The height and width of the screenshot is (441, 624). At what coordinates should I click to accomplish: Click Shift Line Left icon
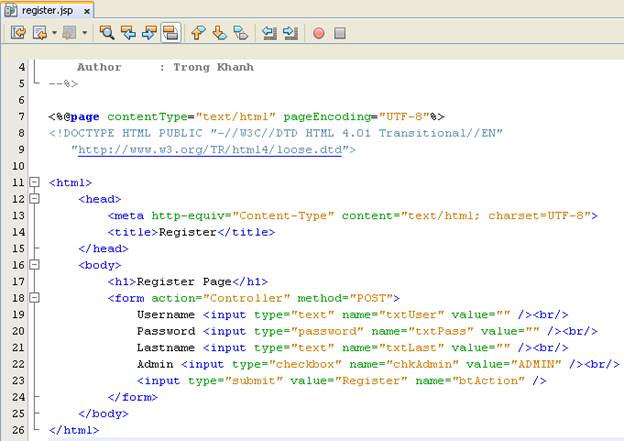point(269,33)
